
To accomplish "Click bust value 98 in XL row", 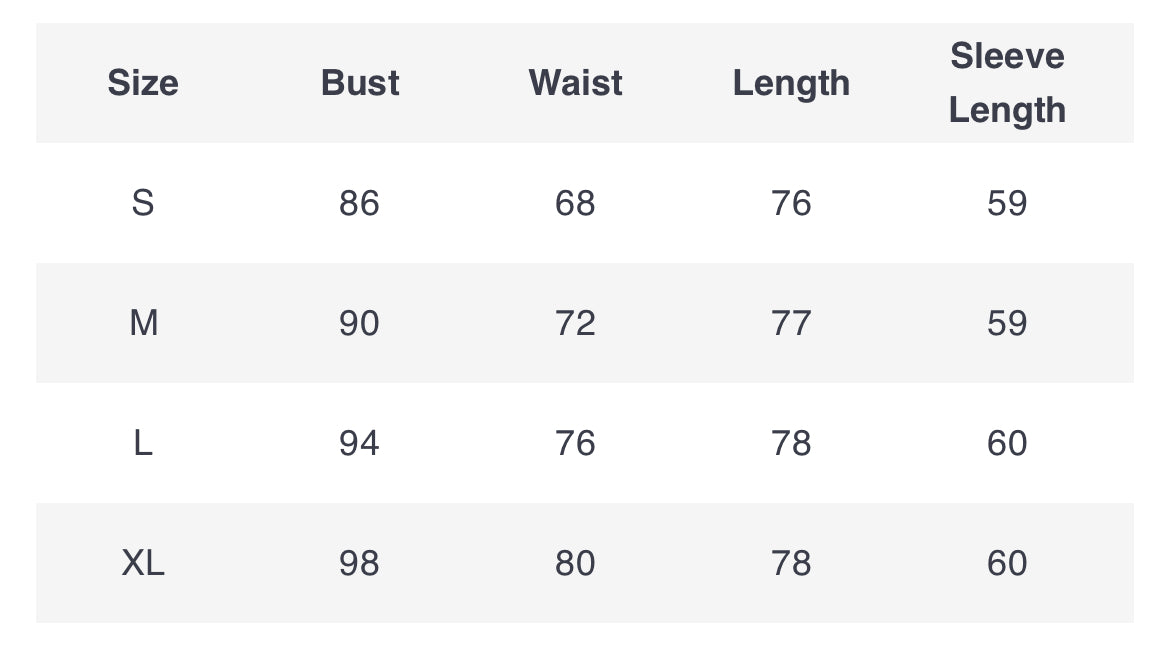I will [359, 563].
